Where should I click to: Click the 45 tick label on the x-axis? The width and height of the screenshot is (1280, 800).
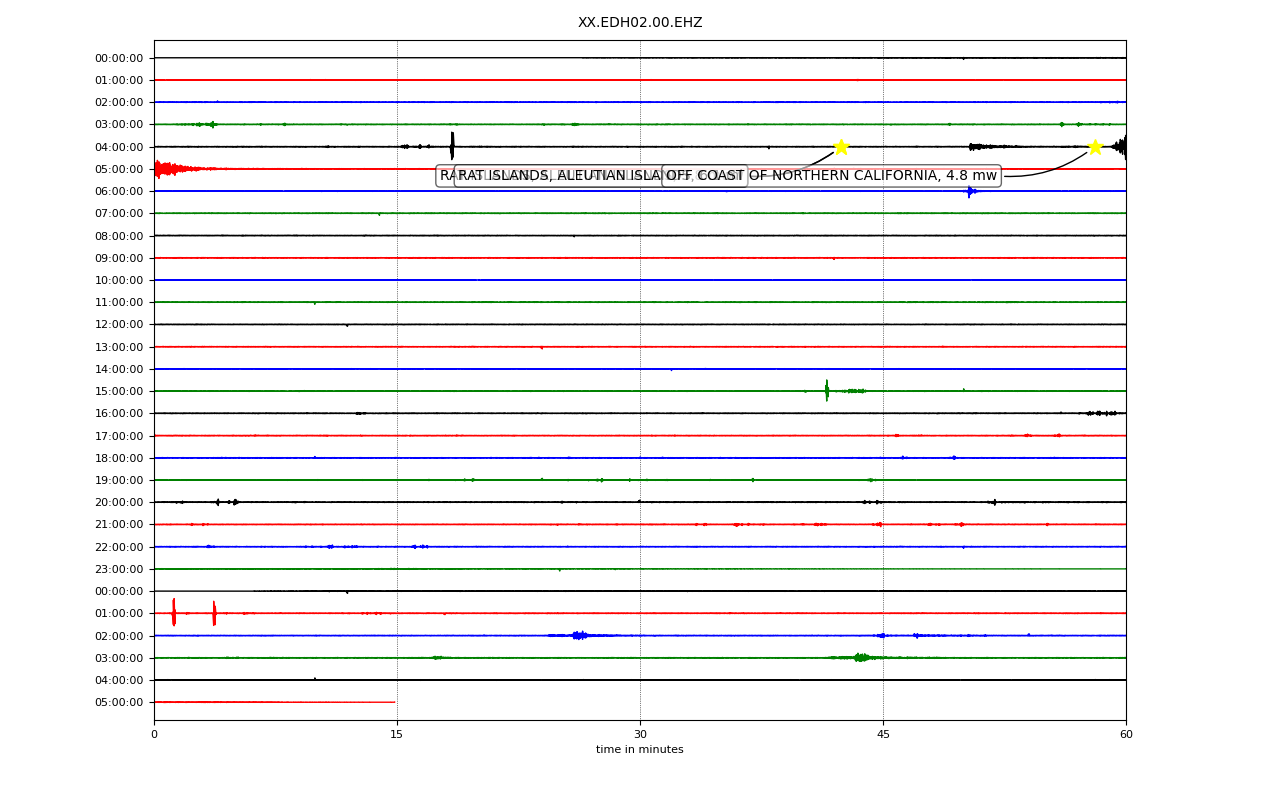coord(883,735)
